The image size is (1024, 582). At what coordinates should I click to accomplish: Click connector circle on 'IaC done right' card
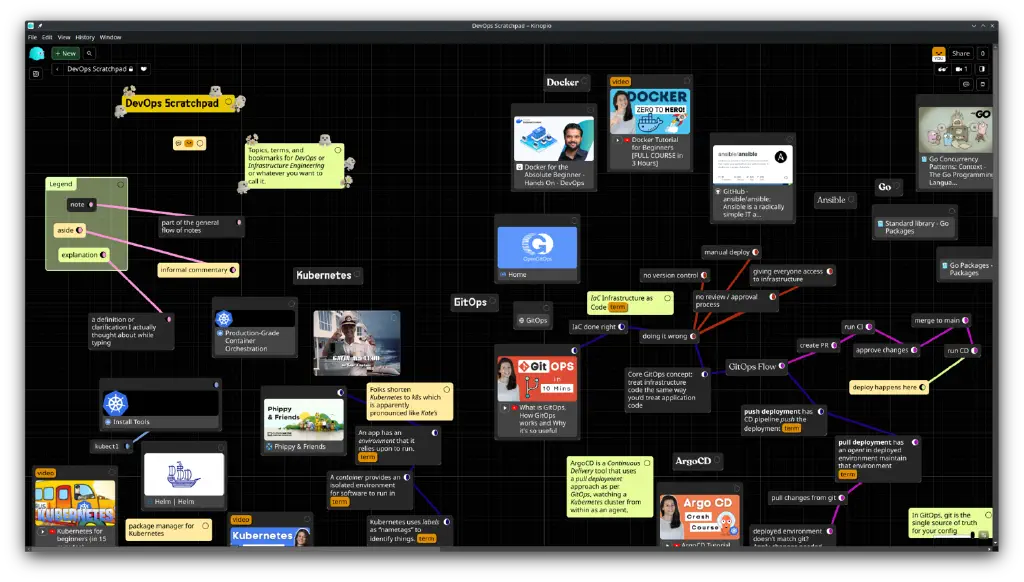pyautogui.click(x=621, y=327)
